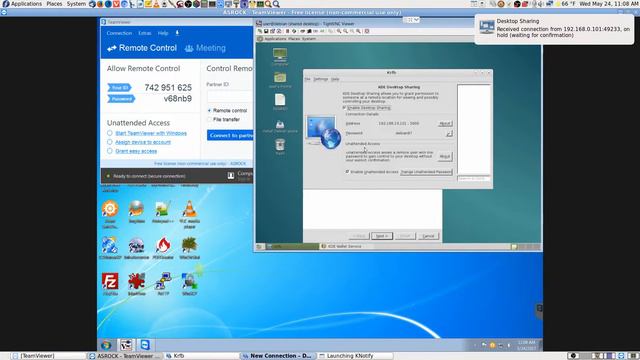Switch to the Meeting tab
This screenshot has width=640, height=360.
click(205, 48)
